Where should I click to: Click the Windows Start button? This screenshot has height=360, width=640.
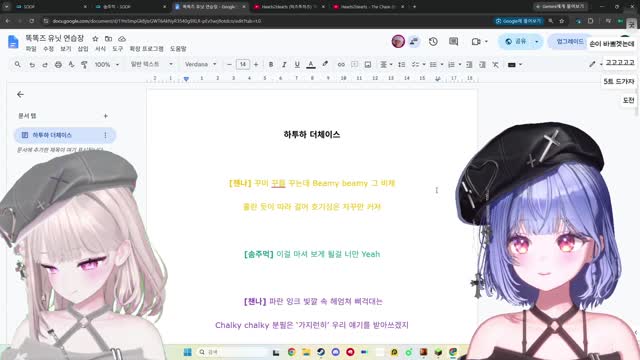(187, 352)
